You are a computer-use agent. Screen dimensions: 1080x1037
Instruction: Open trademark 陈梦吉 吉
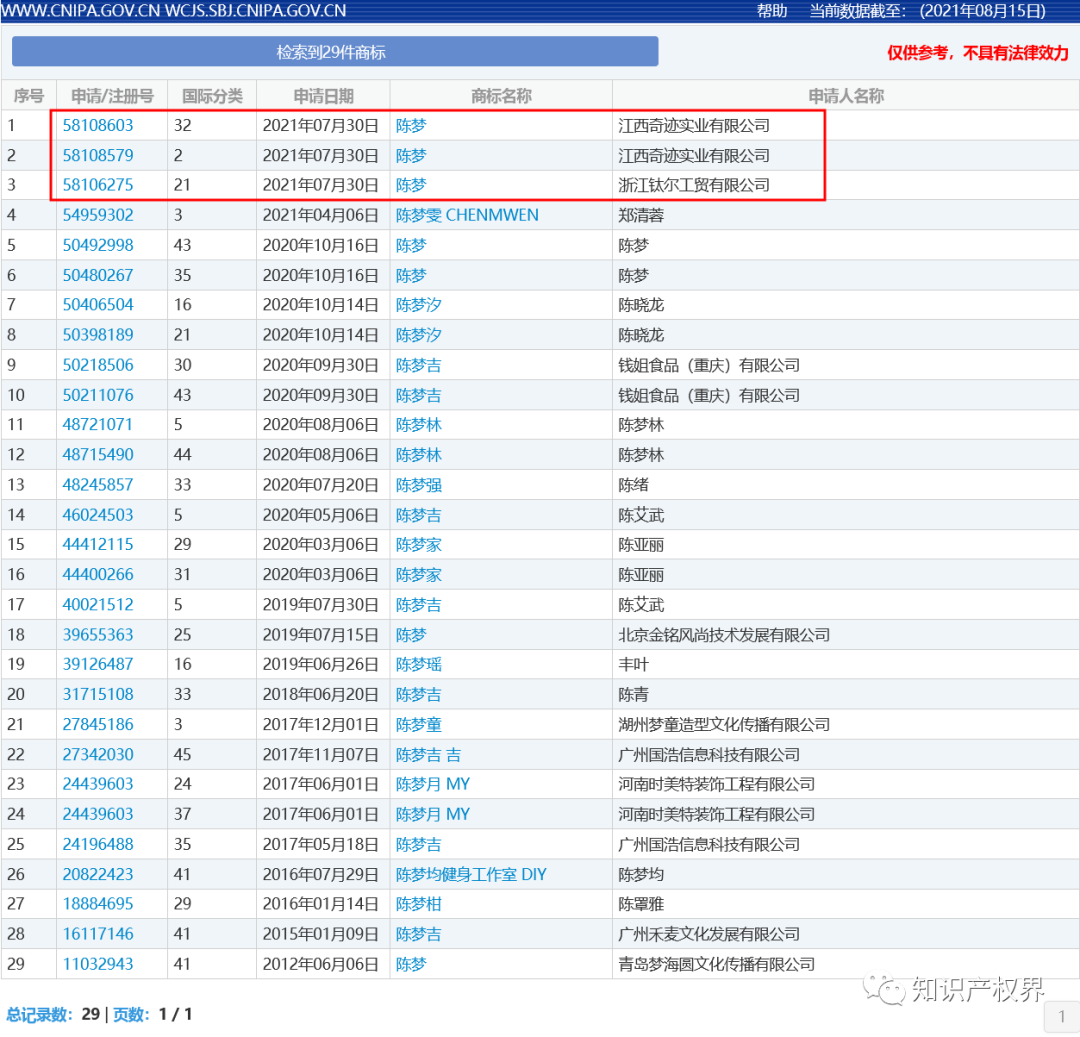pyautogui.click(x=428, y=755)
